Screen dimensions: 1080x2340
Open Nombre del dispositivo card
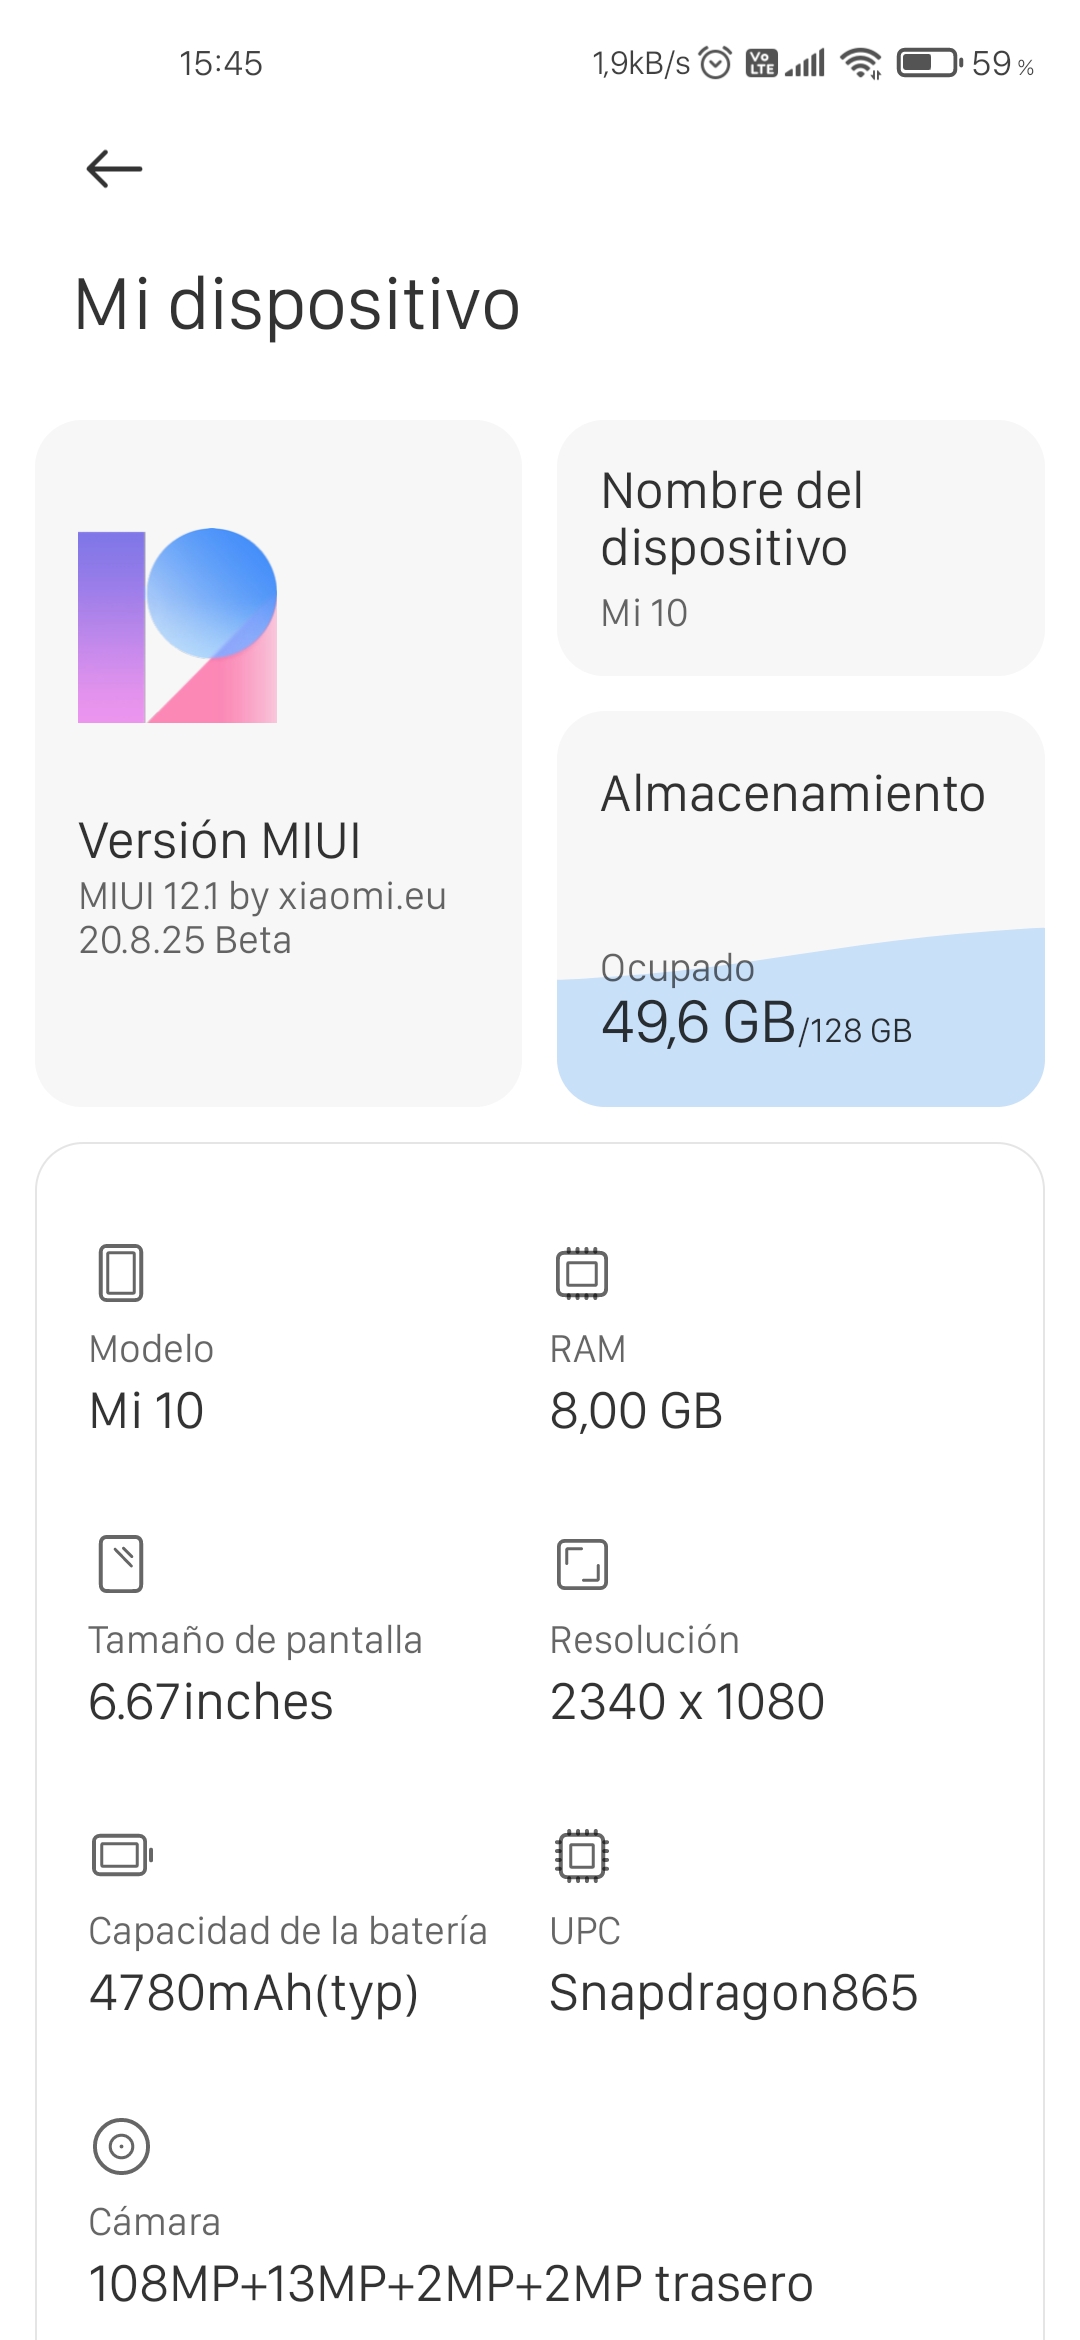pos(800,548)
